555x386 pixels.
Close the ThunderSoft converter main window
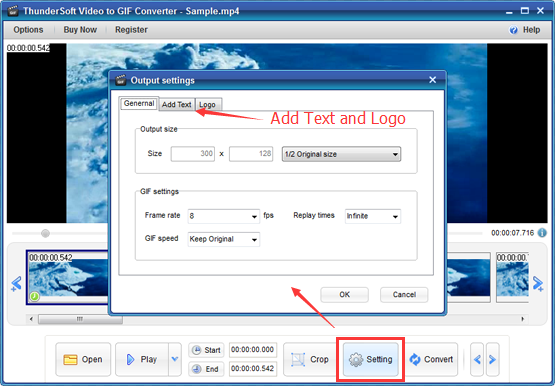click(540, 11)
